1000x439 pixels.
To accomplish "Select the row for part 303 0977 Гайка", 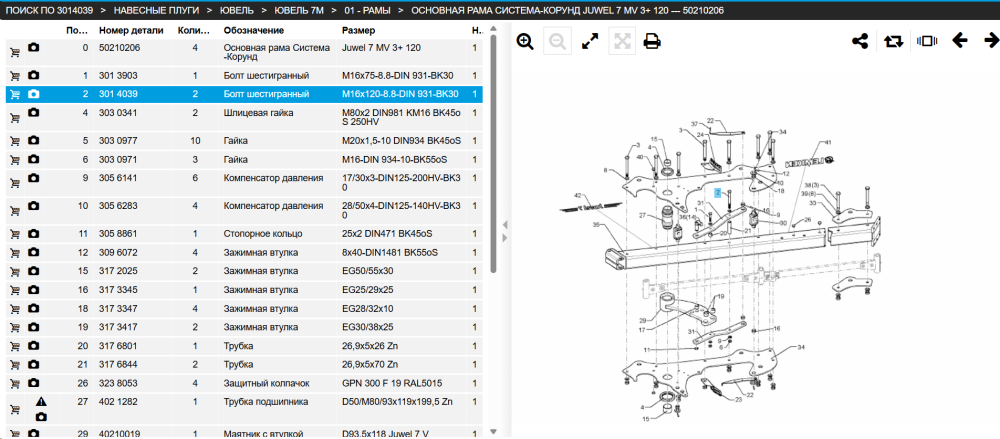I will [244, 140].
